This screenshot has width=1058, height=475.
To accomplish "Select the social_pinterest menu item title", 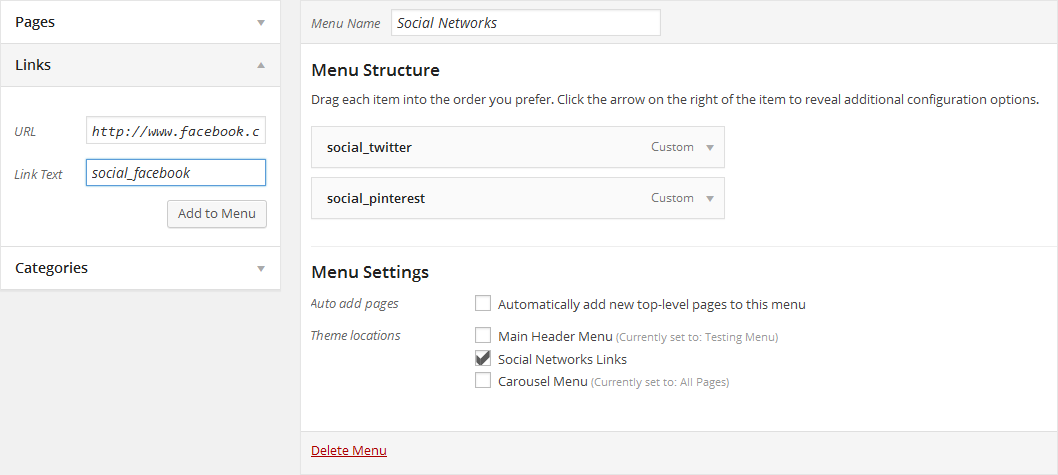I will (376, 198).
